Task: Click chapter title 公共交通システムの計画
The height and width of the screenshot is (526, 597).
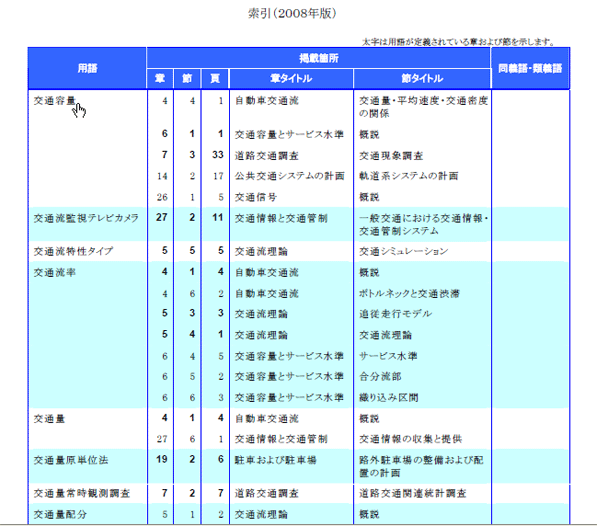Action: tap(290, 176)
